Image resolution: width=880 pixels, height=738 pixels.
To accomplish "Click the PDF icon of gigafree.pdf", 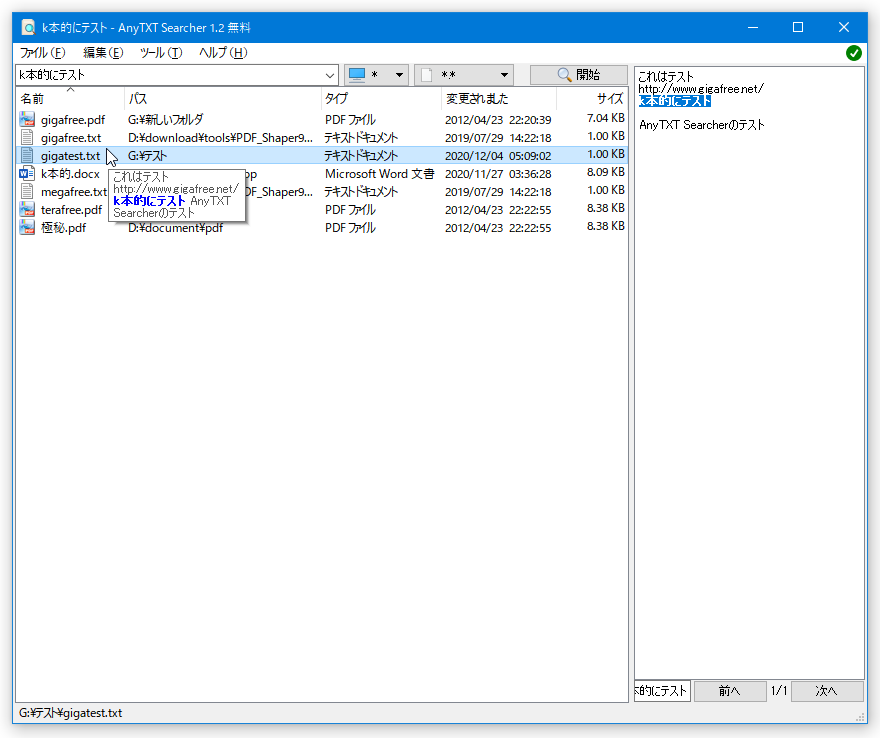I will pos(27,120).
